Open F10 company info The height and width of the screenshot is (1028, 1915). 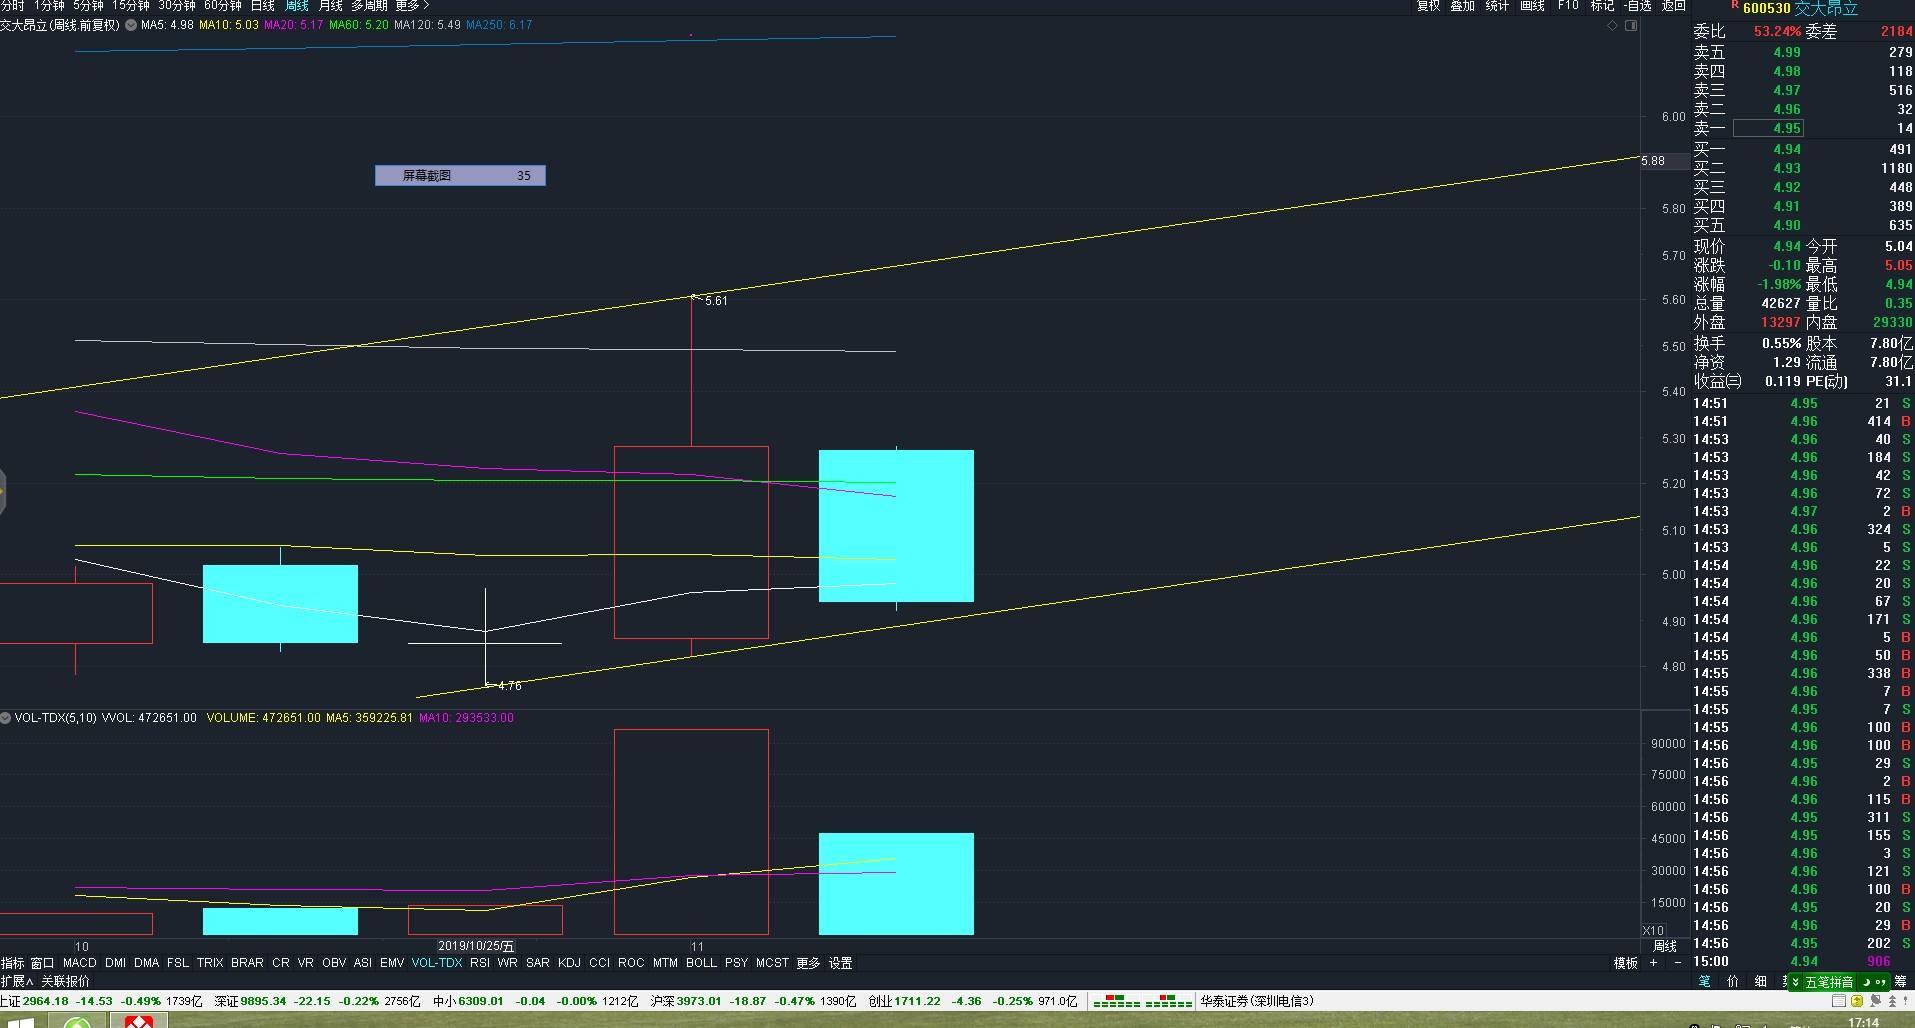pyautogui.click(x=1568, y=6)
